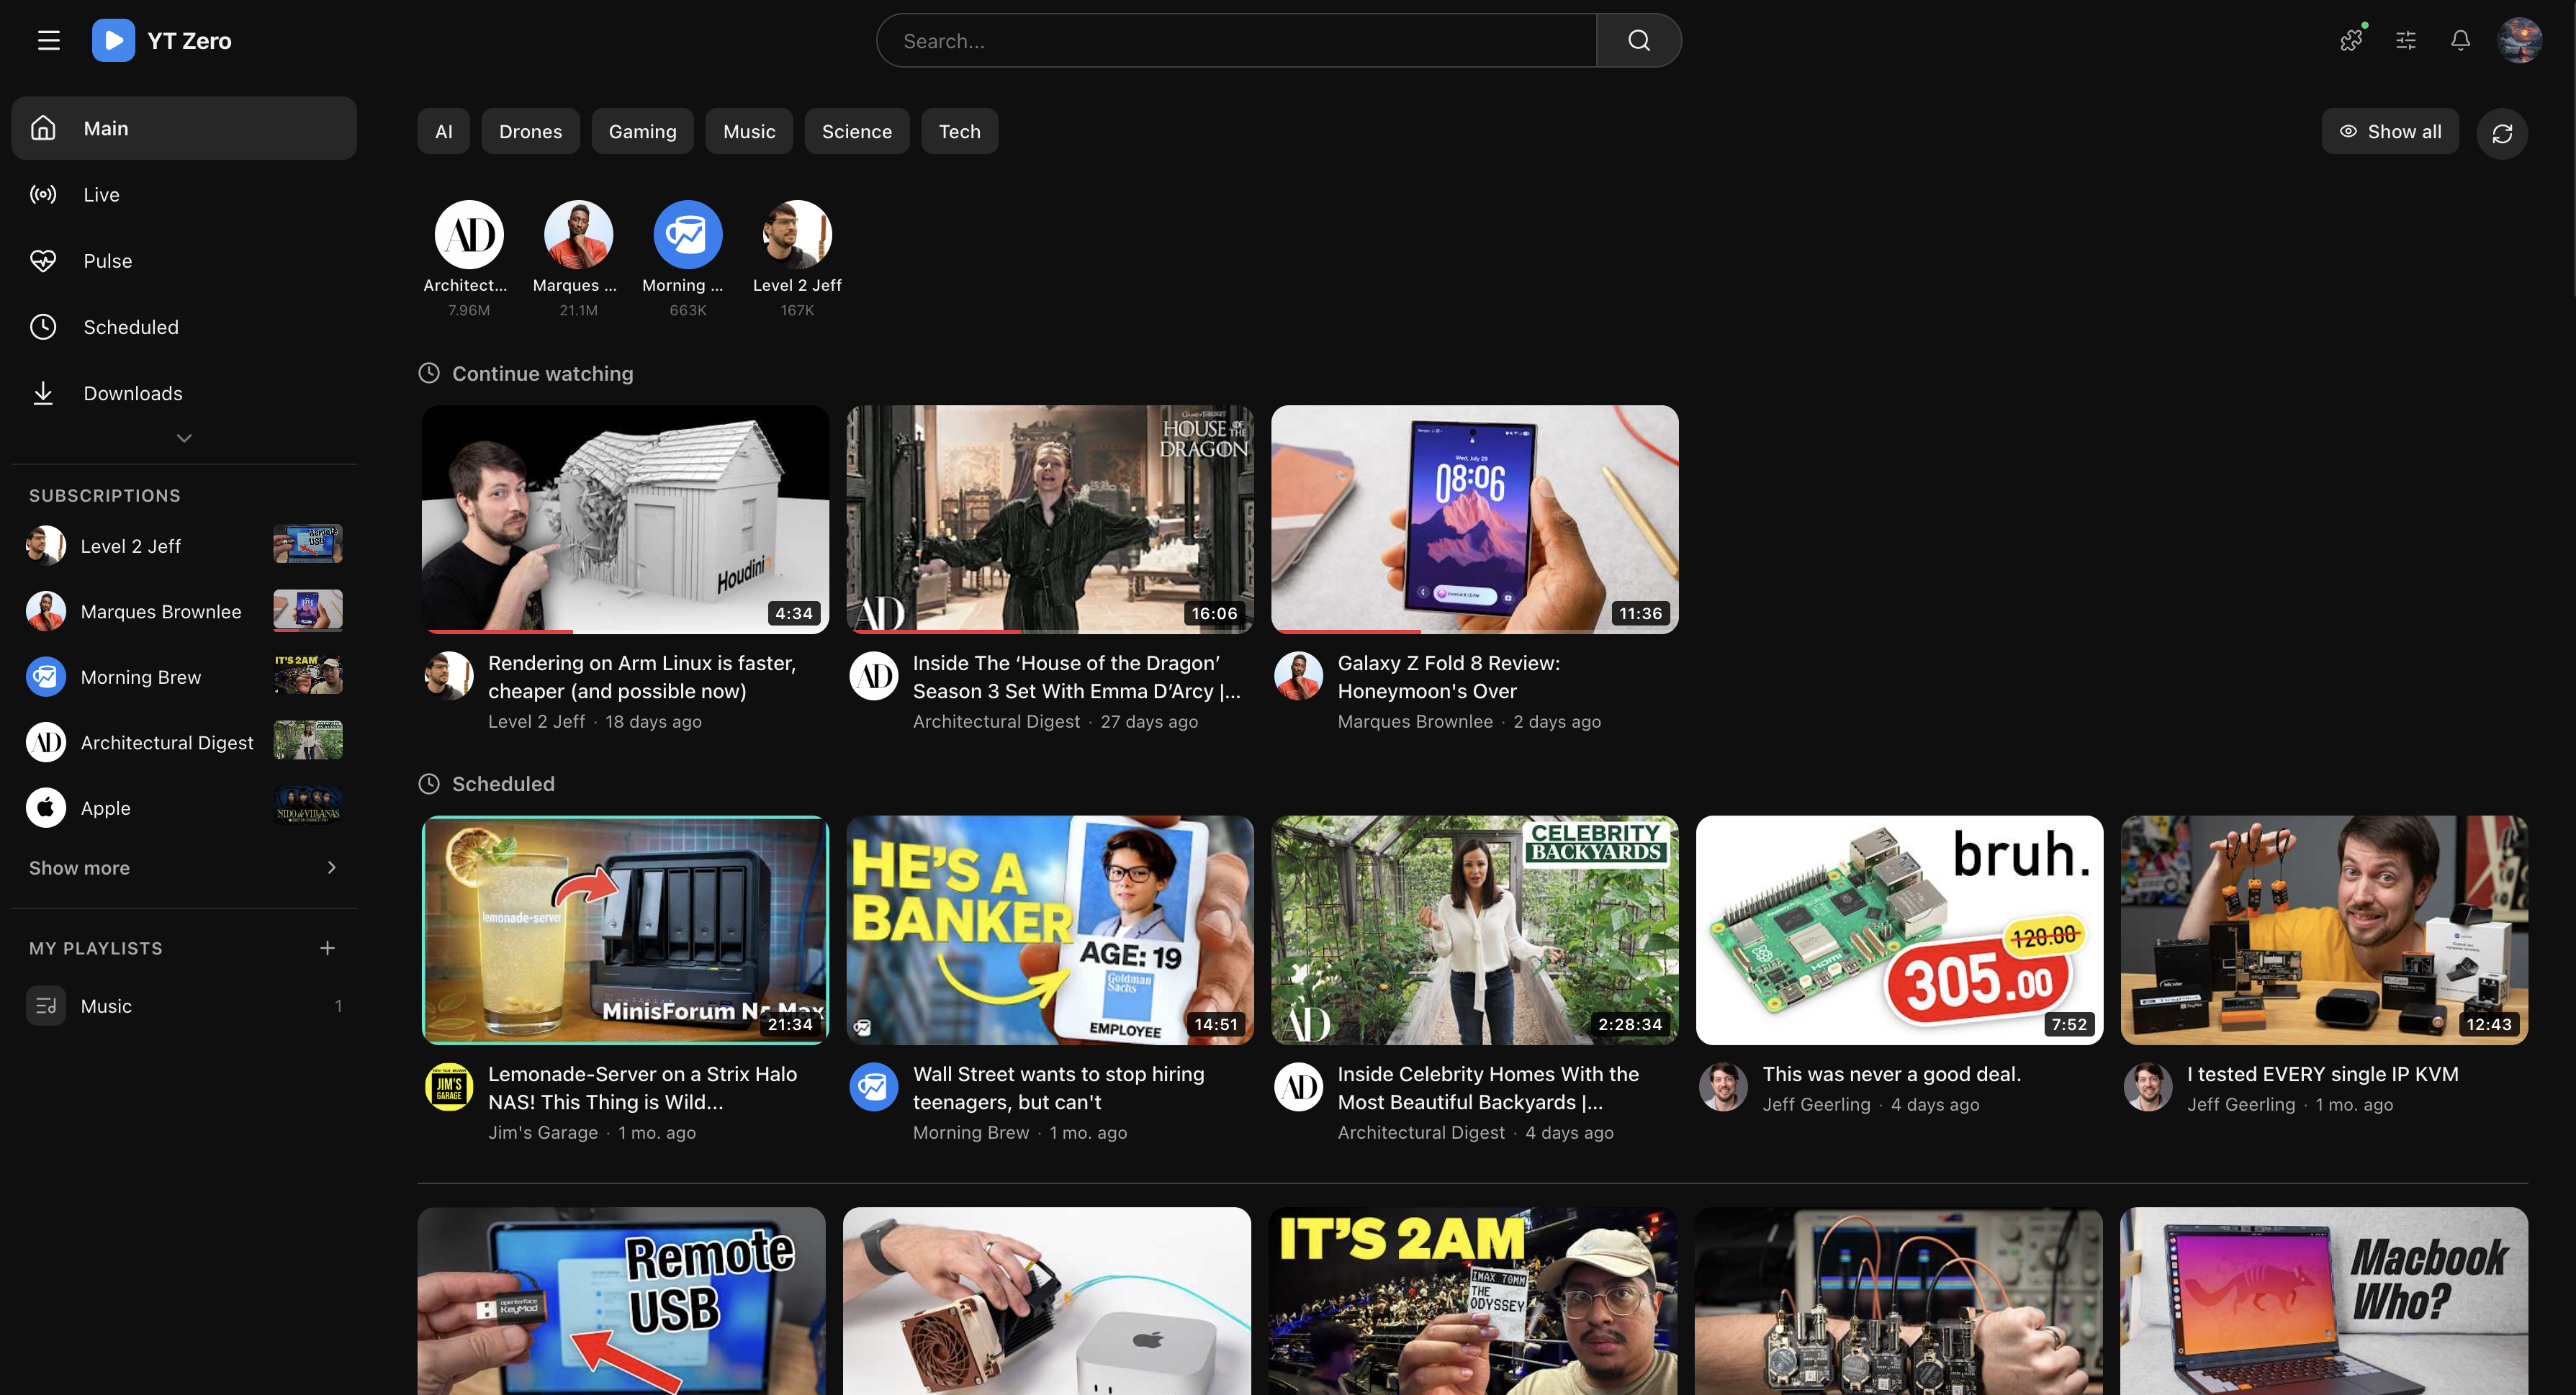Open Architectural Digest channel avatar bubble
The image size is (2576, 1395).
pyautogui.click(x=469, y=234)
